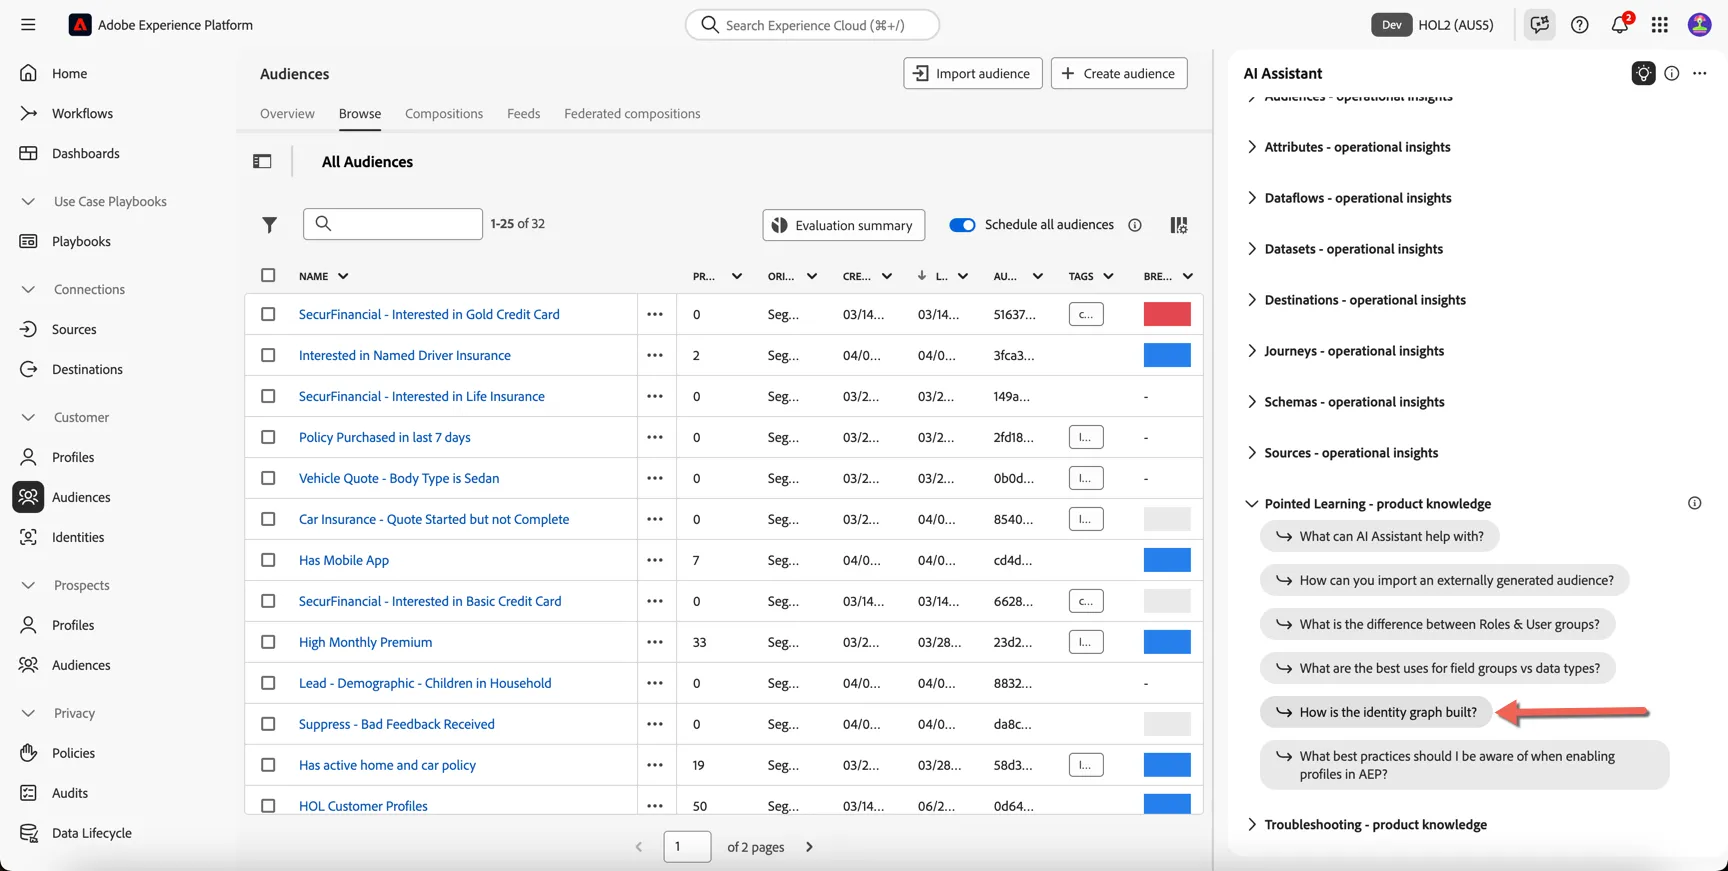Screen dimensions: 1728x871
Task: Toggle the audiences folder side panel icon
Action: [x=262, y=161]
